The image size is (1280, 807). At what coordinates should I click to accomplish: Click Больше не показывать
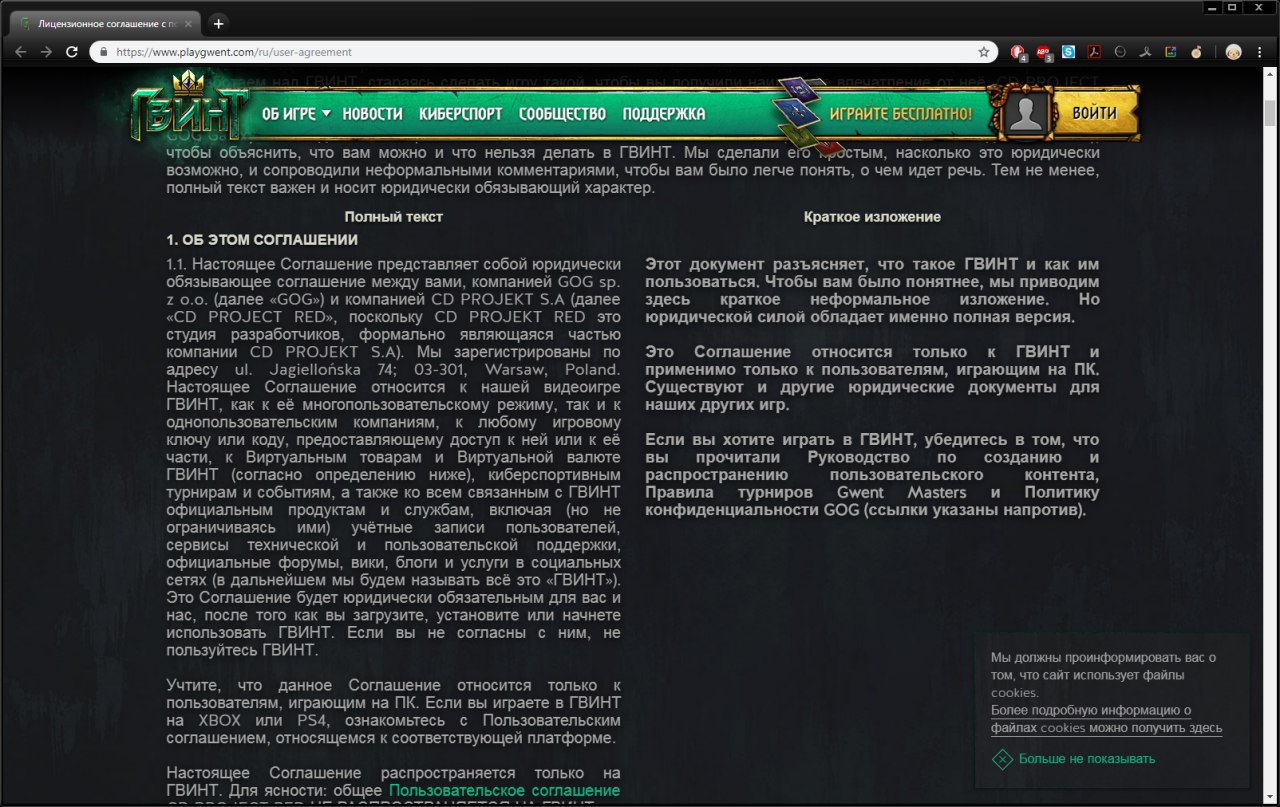(x=1087, y=759)
